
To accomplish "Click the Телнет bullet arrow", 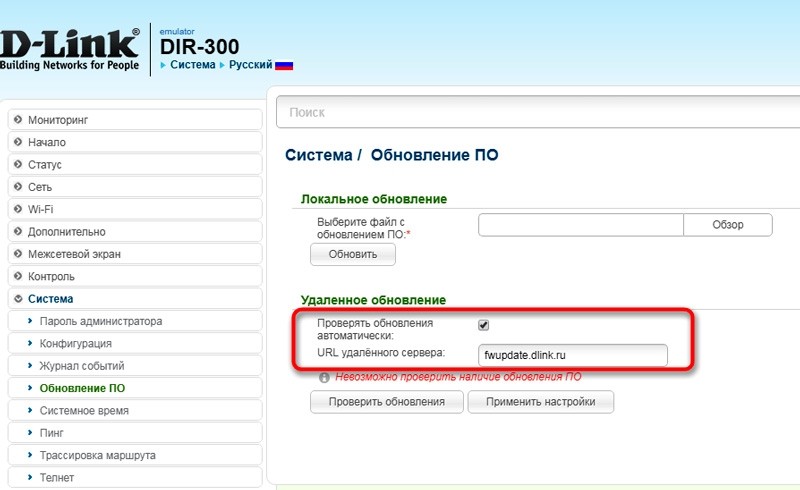I will click(x=30, y=477).
